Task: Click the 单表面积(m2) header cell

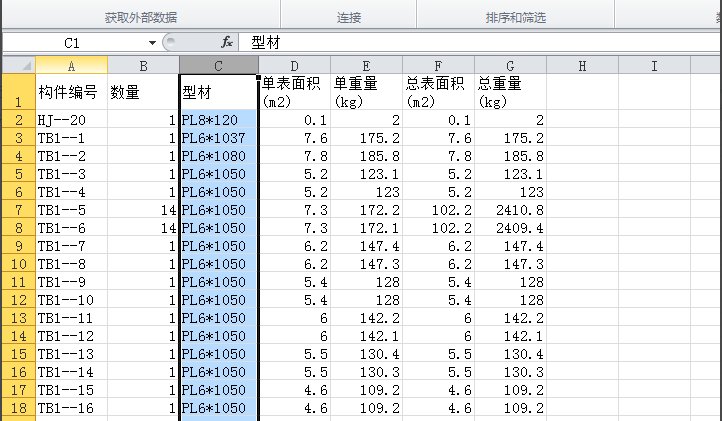Action: pos(294,92)
